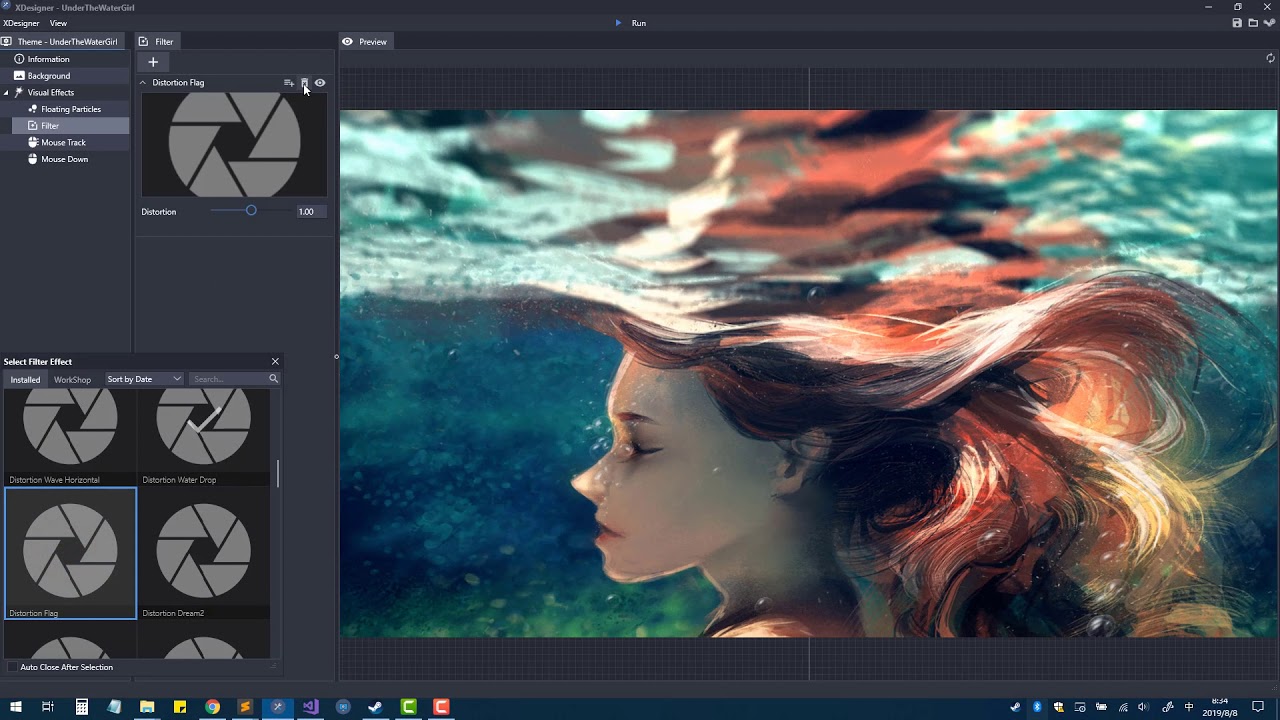Open Sublime Text from the taskbar

click(245, 707)
